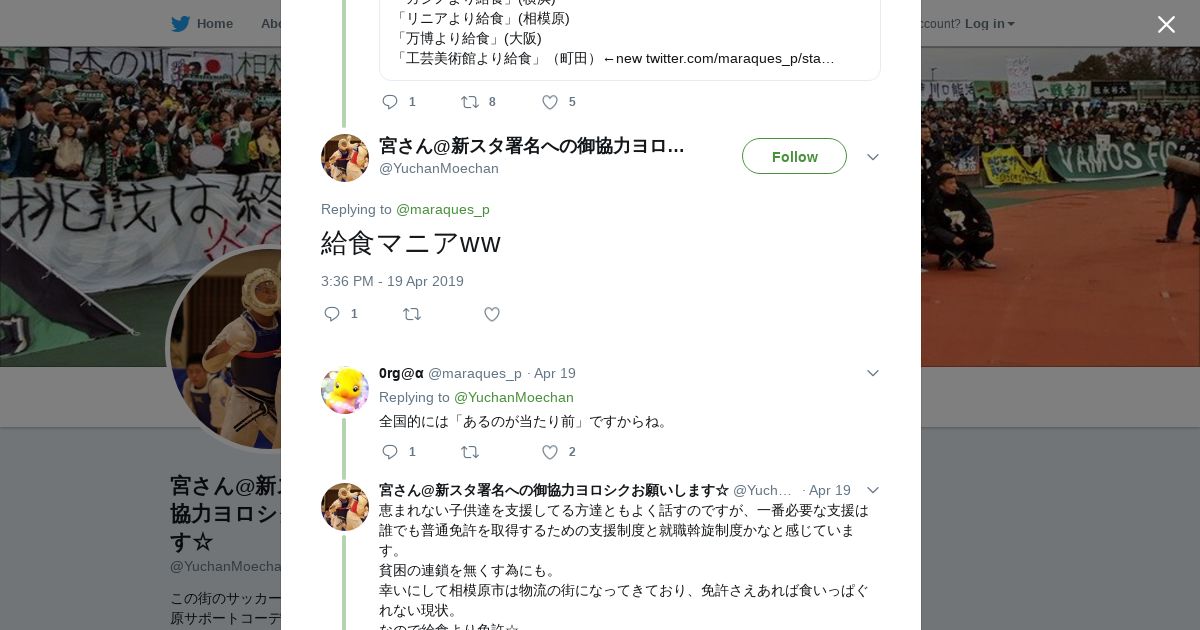Expand options chevron on the 0rg@α reply
1200x630 pixels.
pyautogui.click(x=872, y=373)
